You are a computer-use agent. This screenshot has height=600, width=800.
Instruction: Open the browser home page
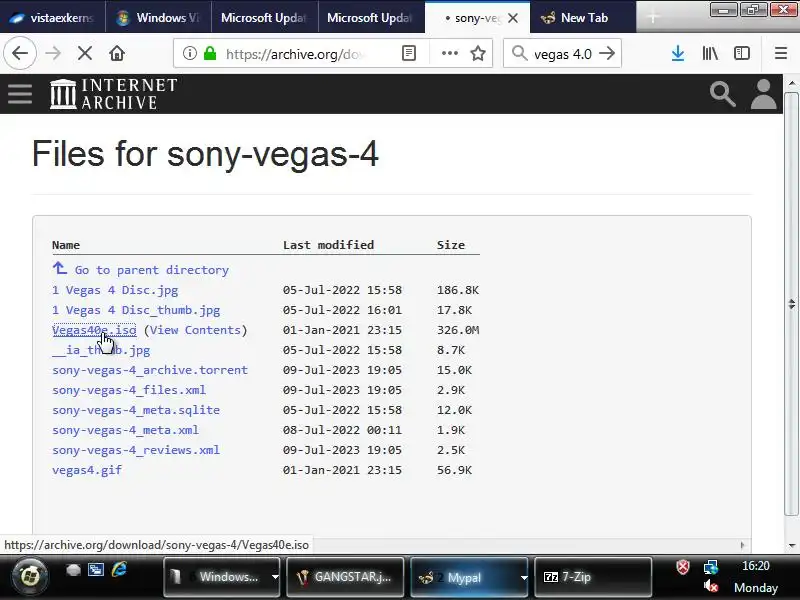117,53
